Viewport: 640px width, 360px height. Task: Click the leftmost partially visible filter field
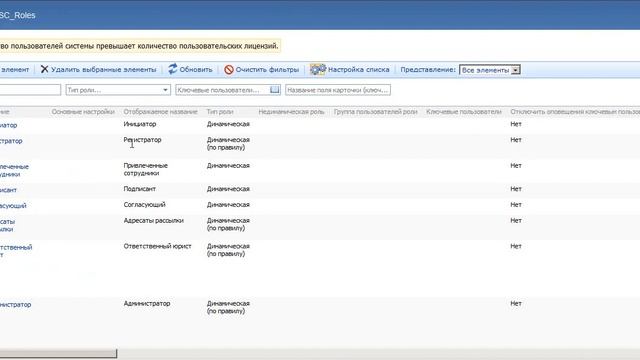click(x=30, y=90)
